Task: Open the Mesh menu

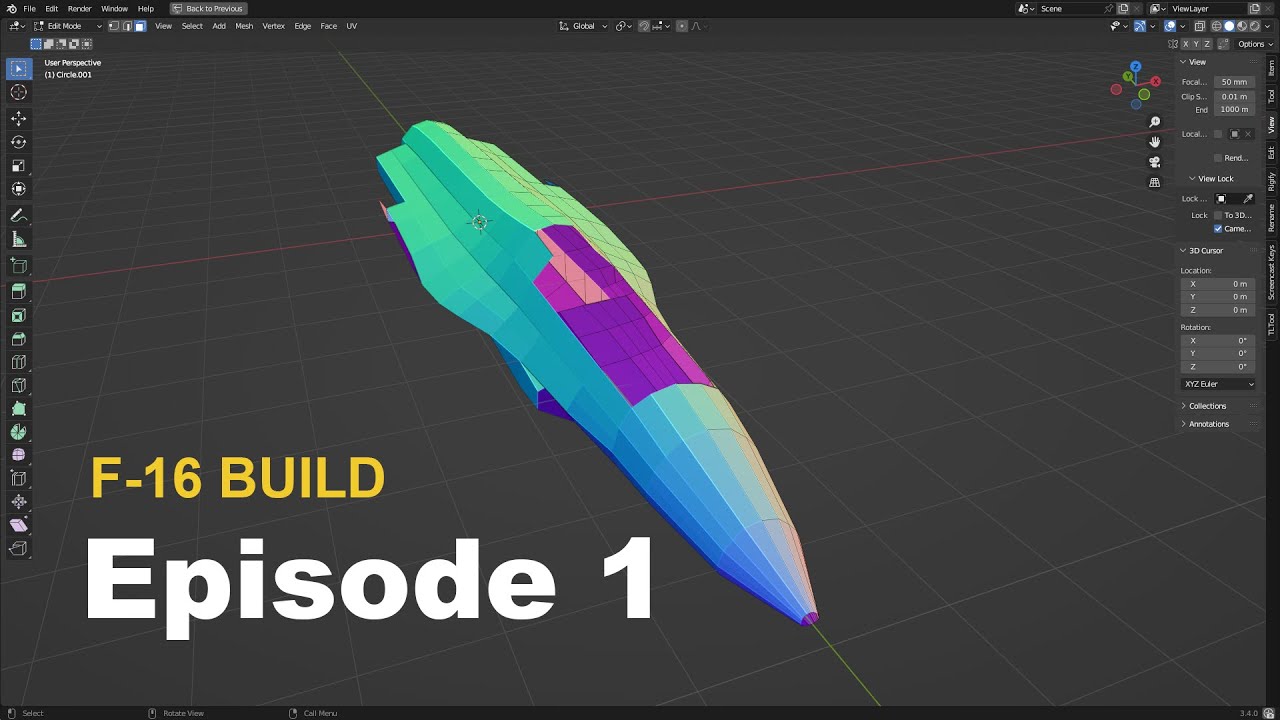Action: click(x=244, y=26)
